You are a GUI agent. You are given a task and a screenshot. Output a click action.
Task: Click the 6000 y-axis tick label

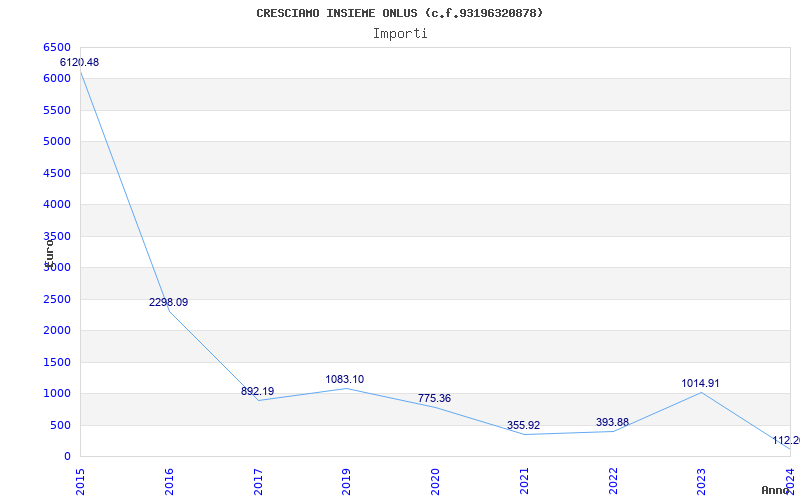[57, 79]
